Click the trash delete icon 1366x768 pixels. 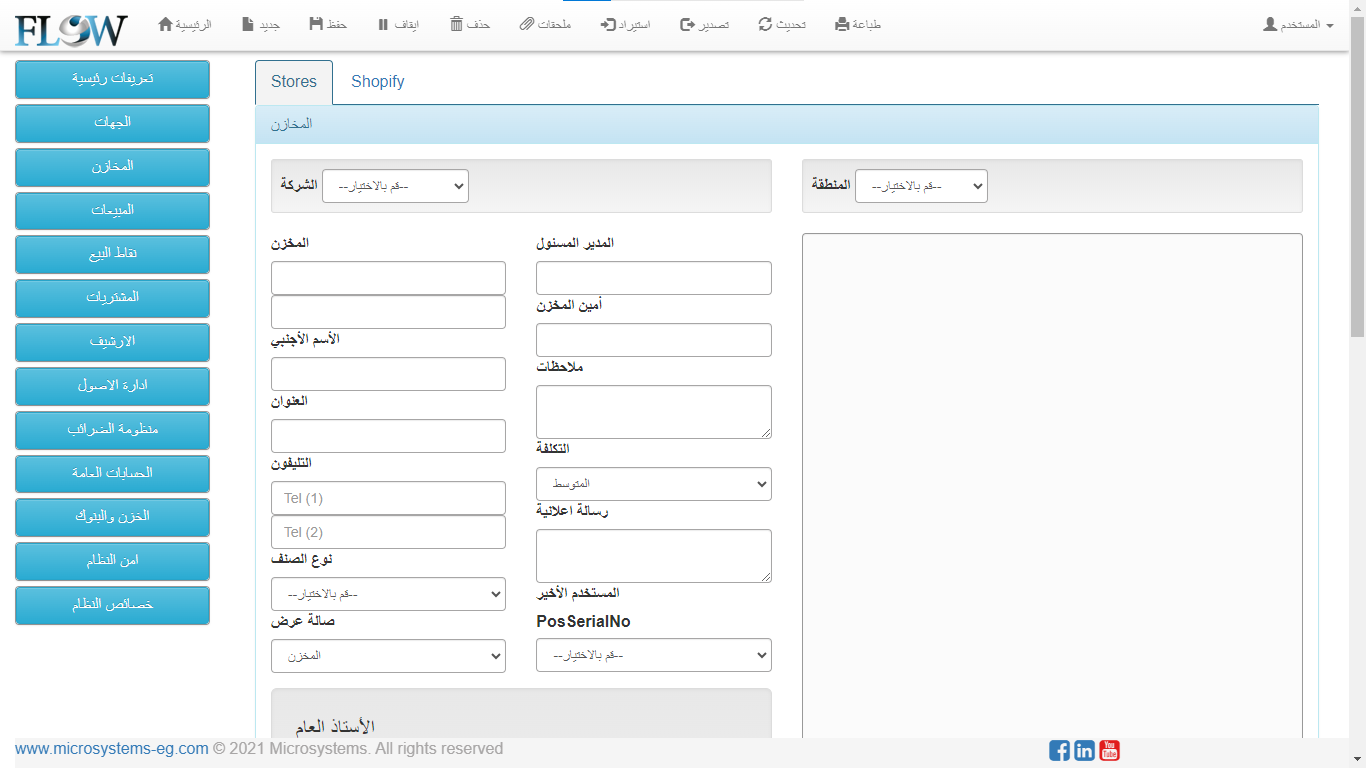(x=456, y=24)
